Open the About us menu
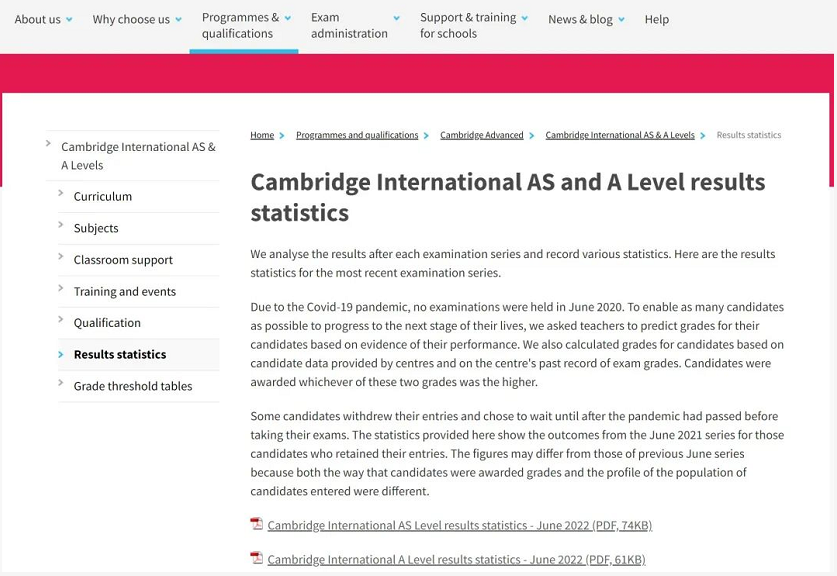The width and height of the screenshot is (837, 576). (37, 19)
